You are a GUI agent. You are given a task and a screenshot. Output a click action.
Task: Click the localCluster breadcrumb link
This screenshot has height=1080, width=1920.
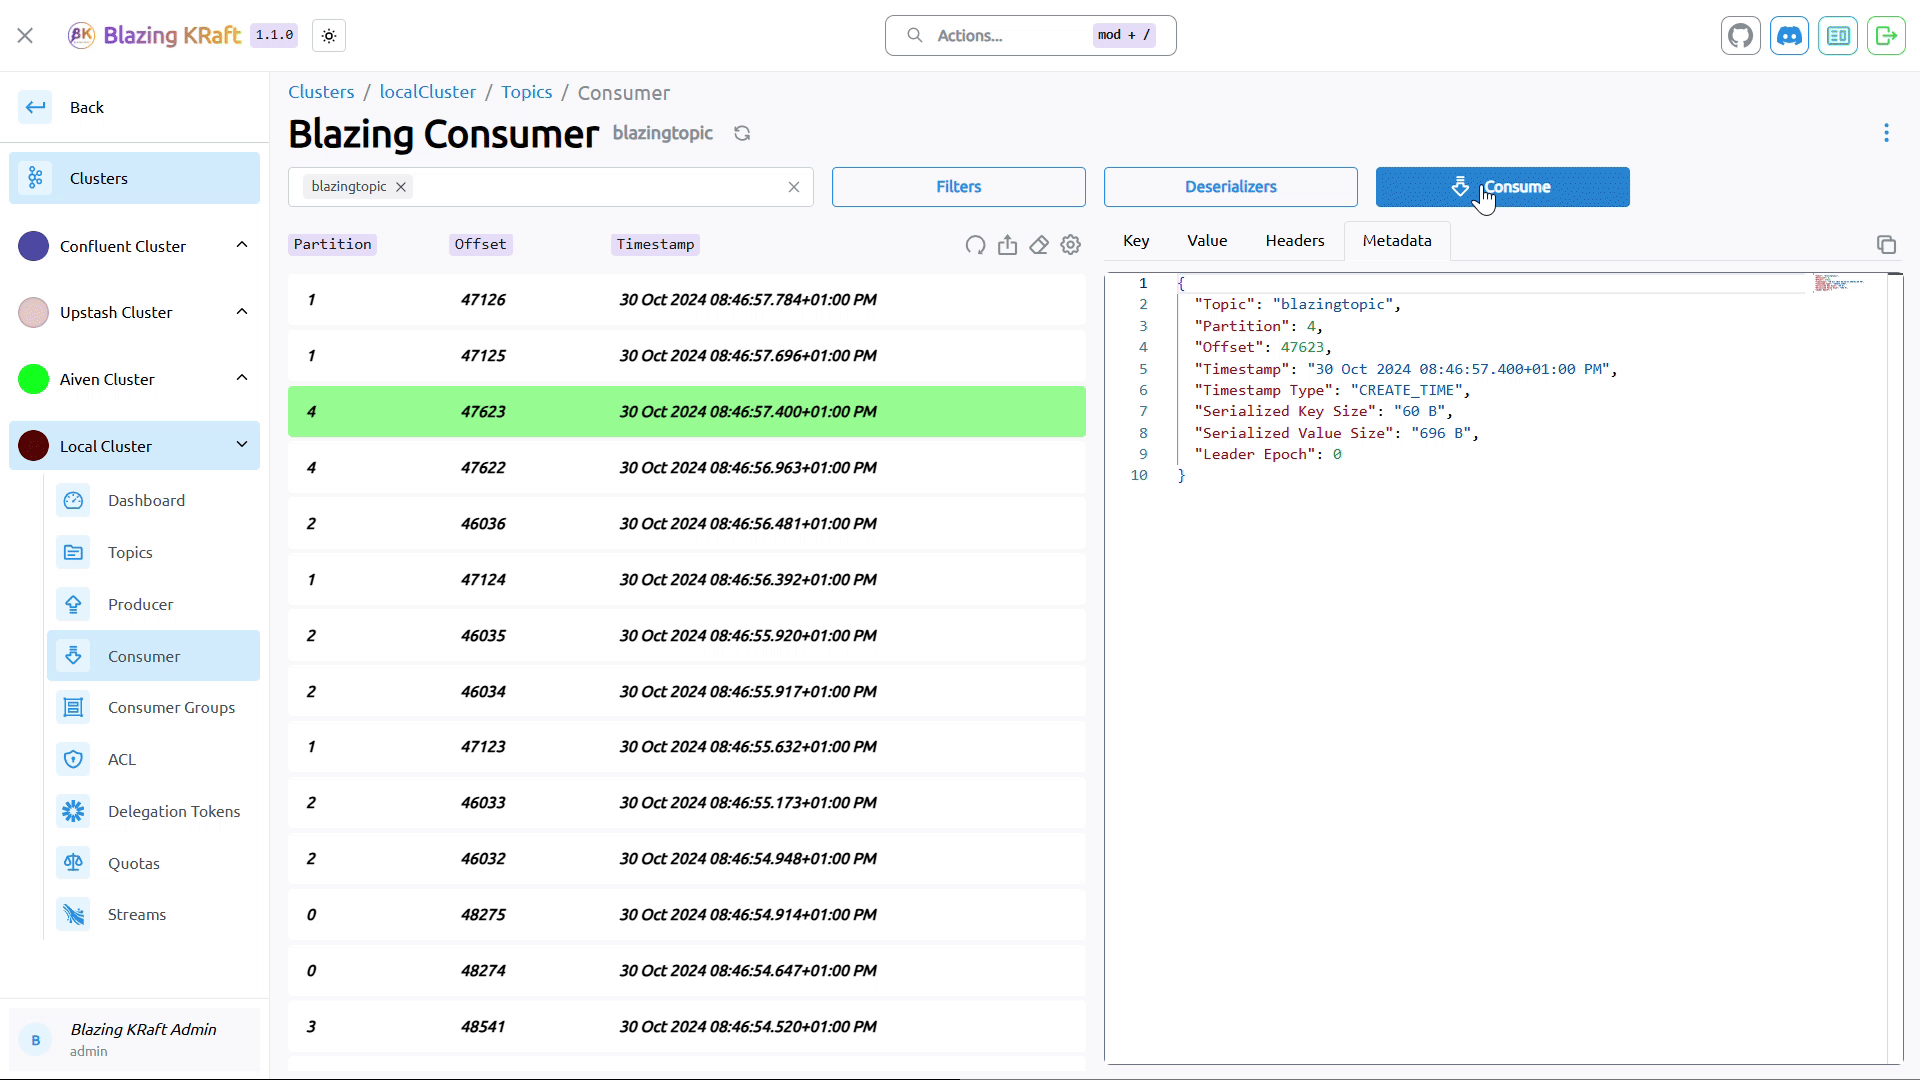[x=427, y=92]
